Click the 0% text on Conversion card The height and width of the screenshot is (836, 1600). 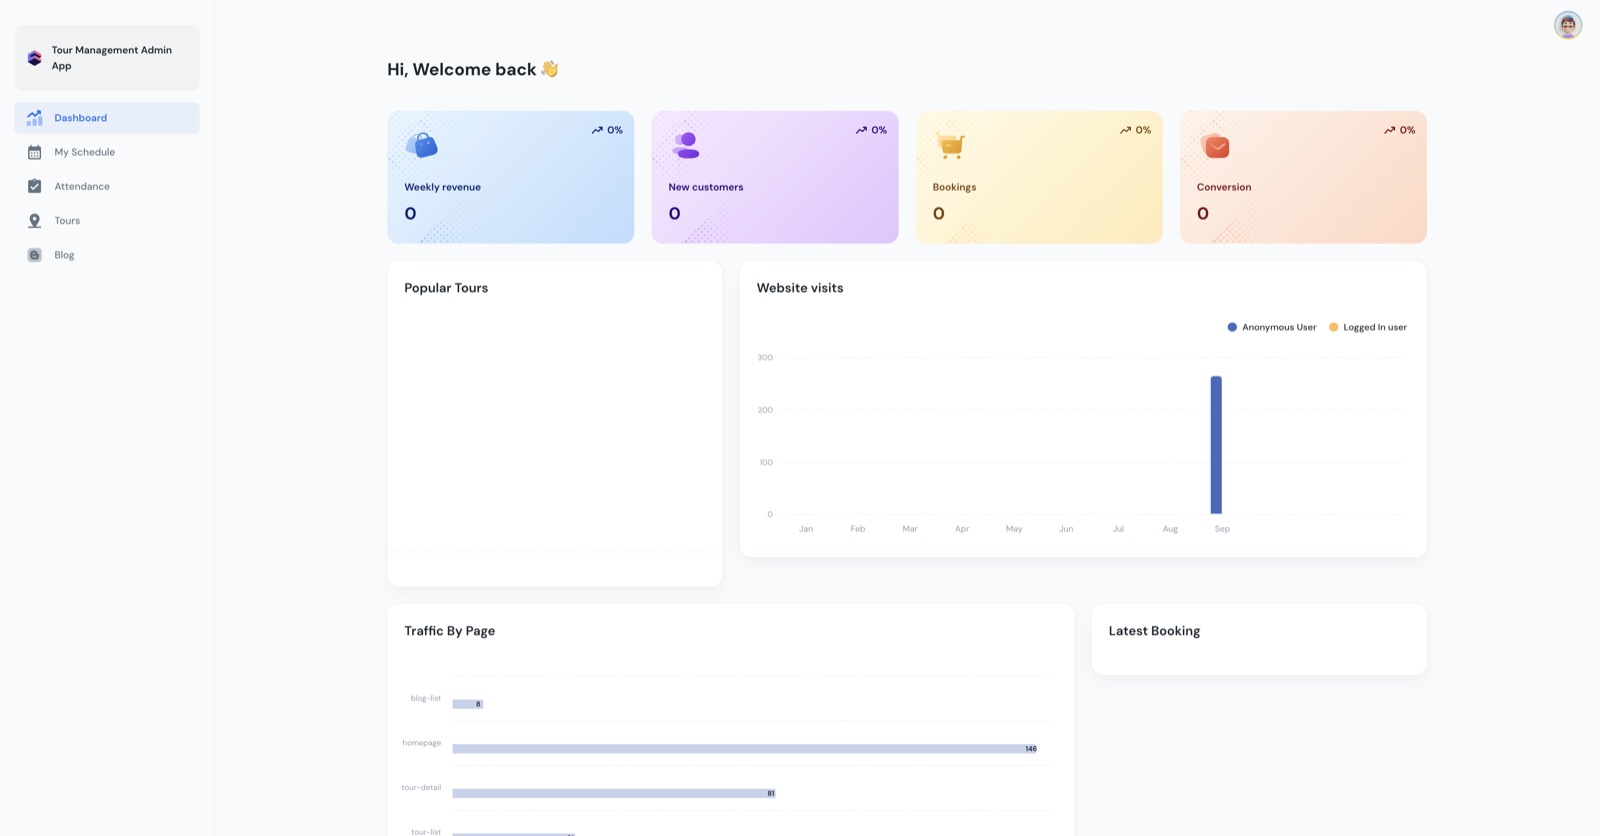(x=1407, y=130)
